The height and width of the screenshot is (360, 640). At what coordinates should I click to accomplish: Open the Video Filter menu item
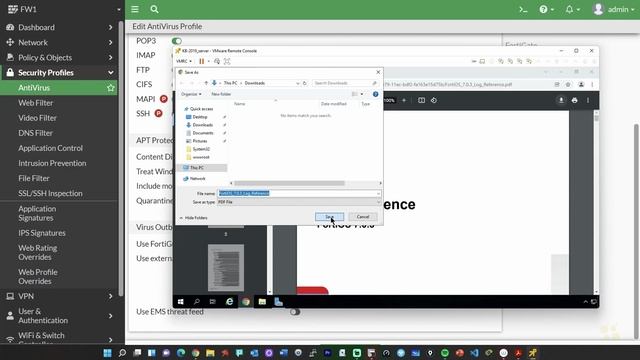(x=37, y=118)
